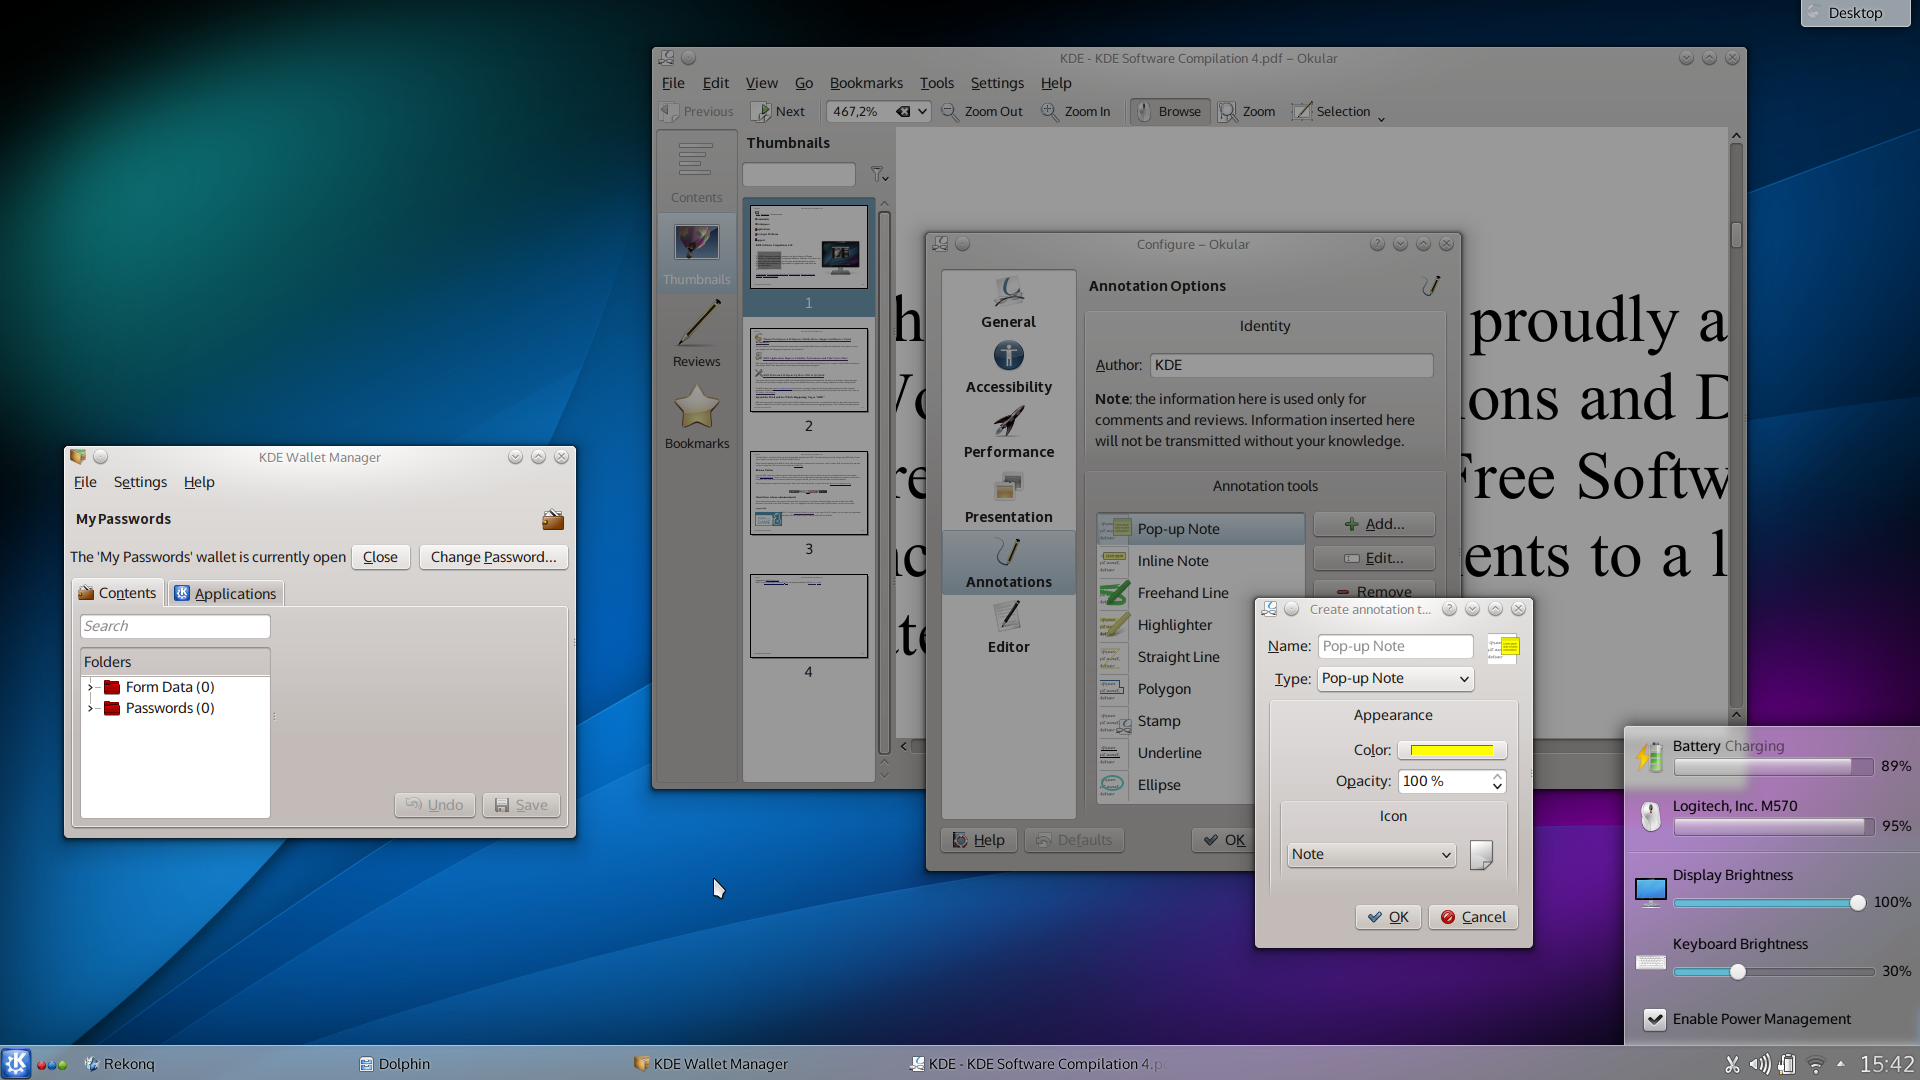Toggle Enable Power Management checkbox
Screen dimensions: 1920x1080
pos(1655,1018)
